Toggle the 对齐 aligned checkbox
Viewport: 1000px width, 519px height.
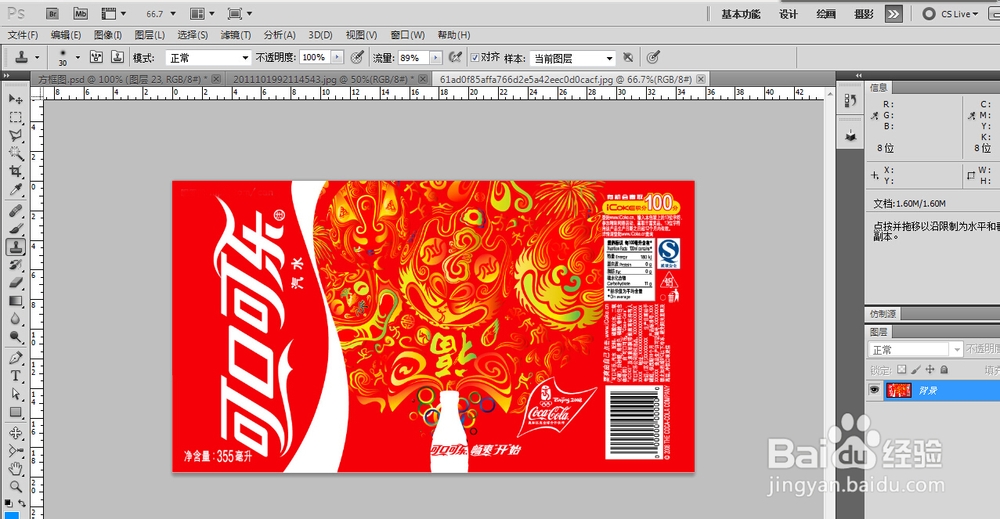point(474,58)
